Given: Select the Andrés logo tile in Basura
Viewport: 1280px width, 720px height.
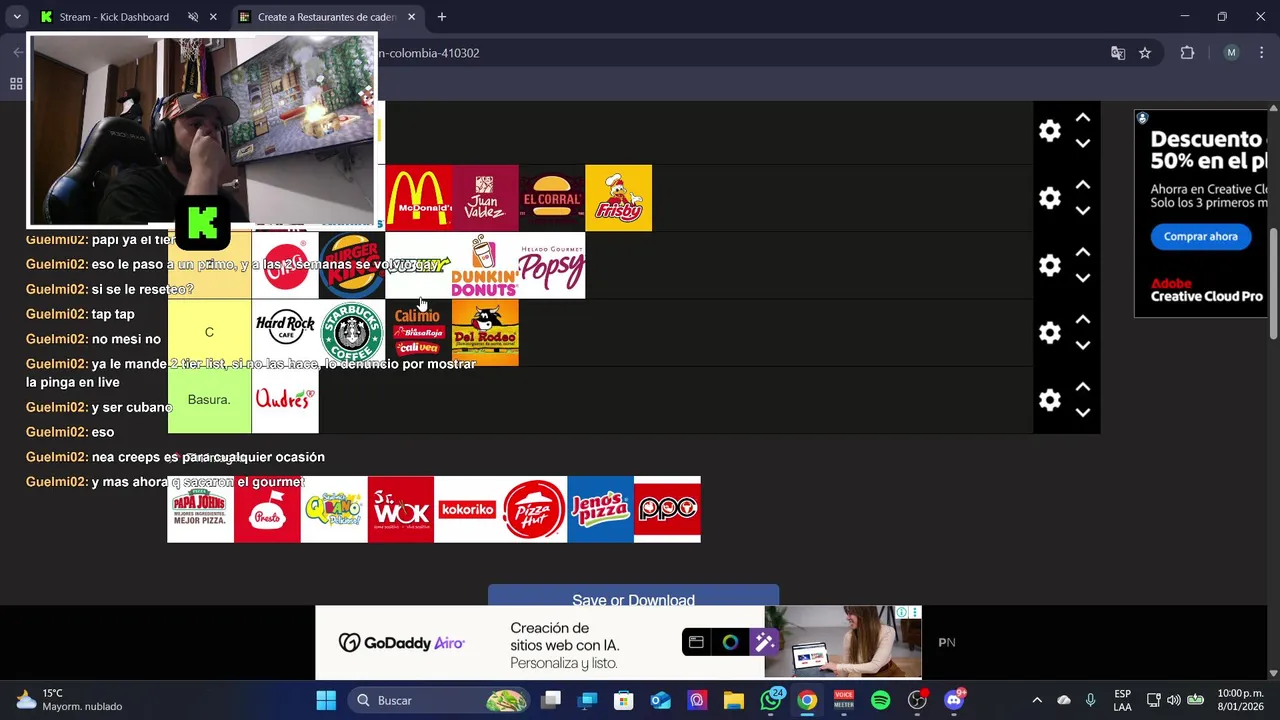Looking at the screenshot, I should tap(285, 400).
